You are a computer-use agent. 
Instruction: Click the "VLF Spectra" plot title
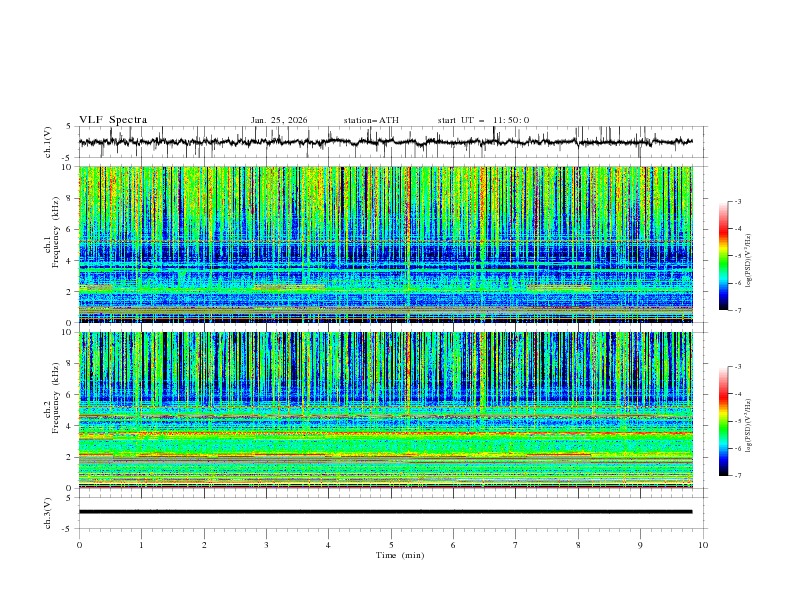(113, 120)
